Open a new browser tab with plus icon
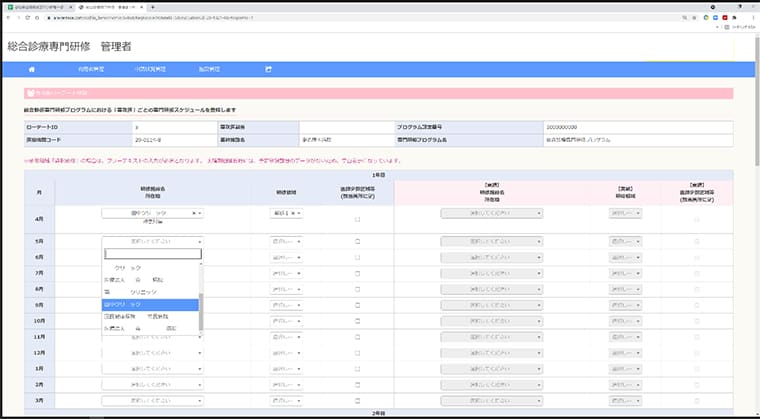Screen dimensions: 760x419 click(153, 7)
